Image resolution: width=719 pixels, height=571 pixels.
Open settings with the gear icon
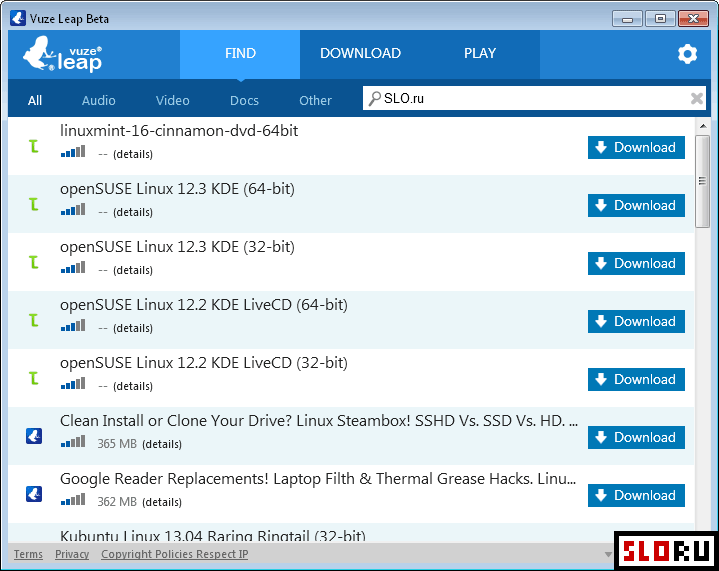(687, 54)
